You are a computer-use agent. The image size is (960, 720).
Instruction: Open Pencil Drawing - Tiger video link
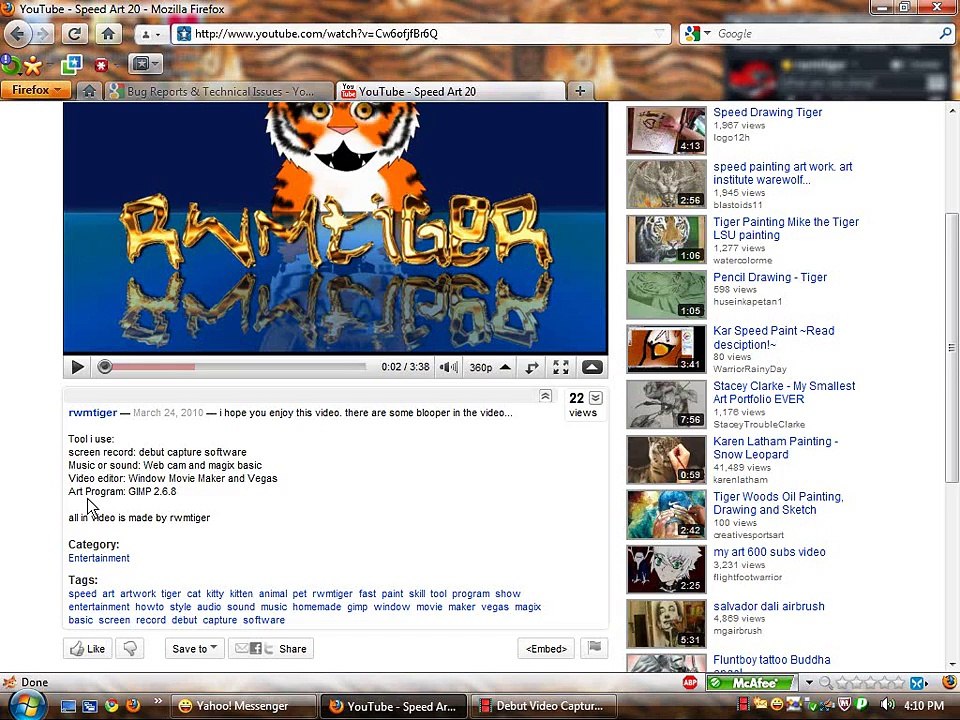(770, 277)
